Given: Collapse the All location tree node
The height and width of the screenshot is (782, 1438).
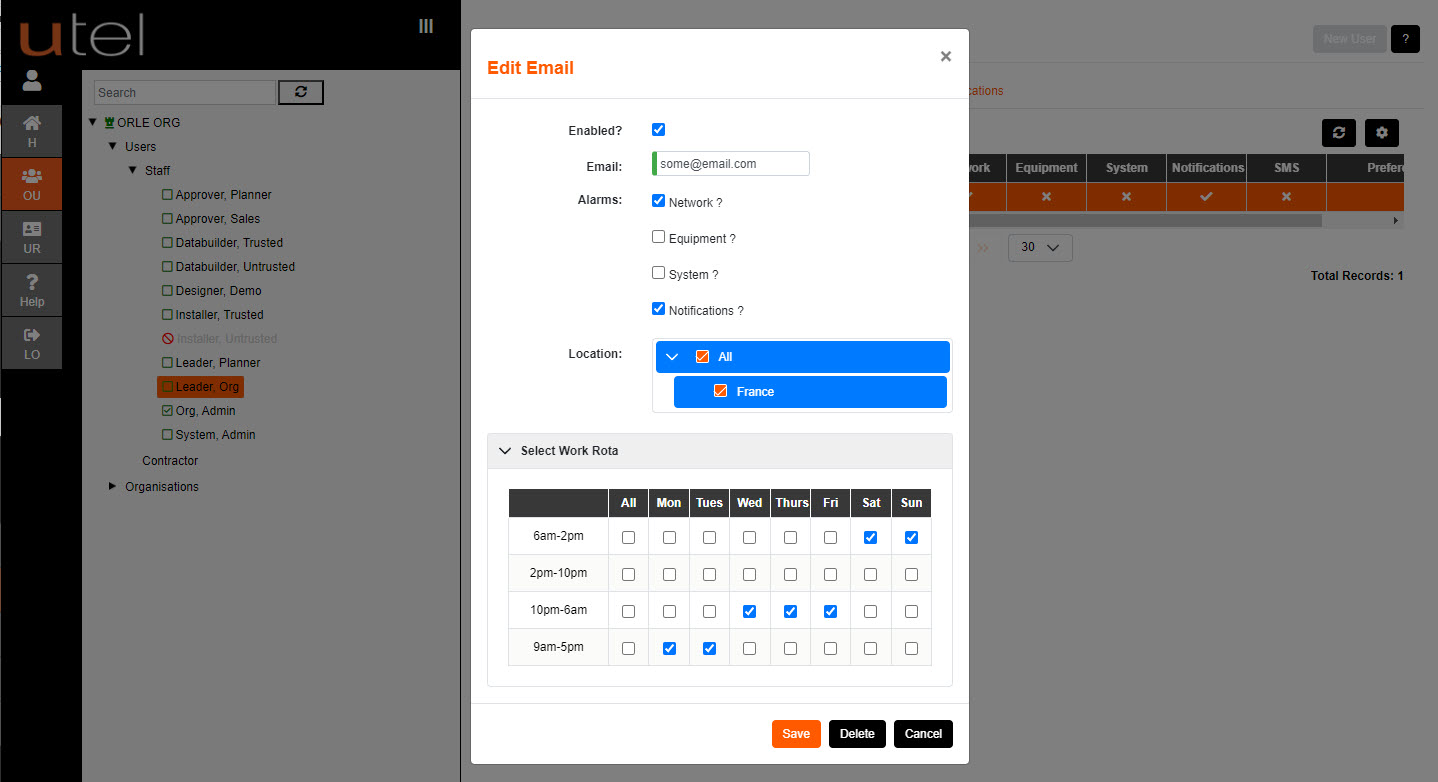Looking at the screenshot, I should click(x=672, y=357).
